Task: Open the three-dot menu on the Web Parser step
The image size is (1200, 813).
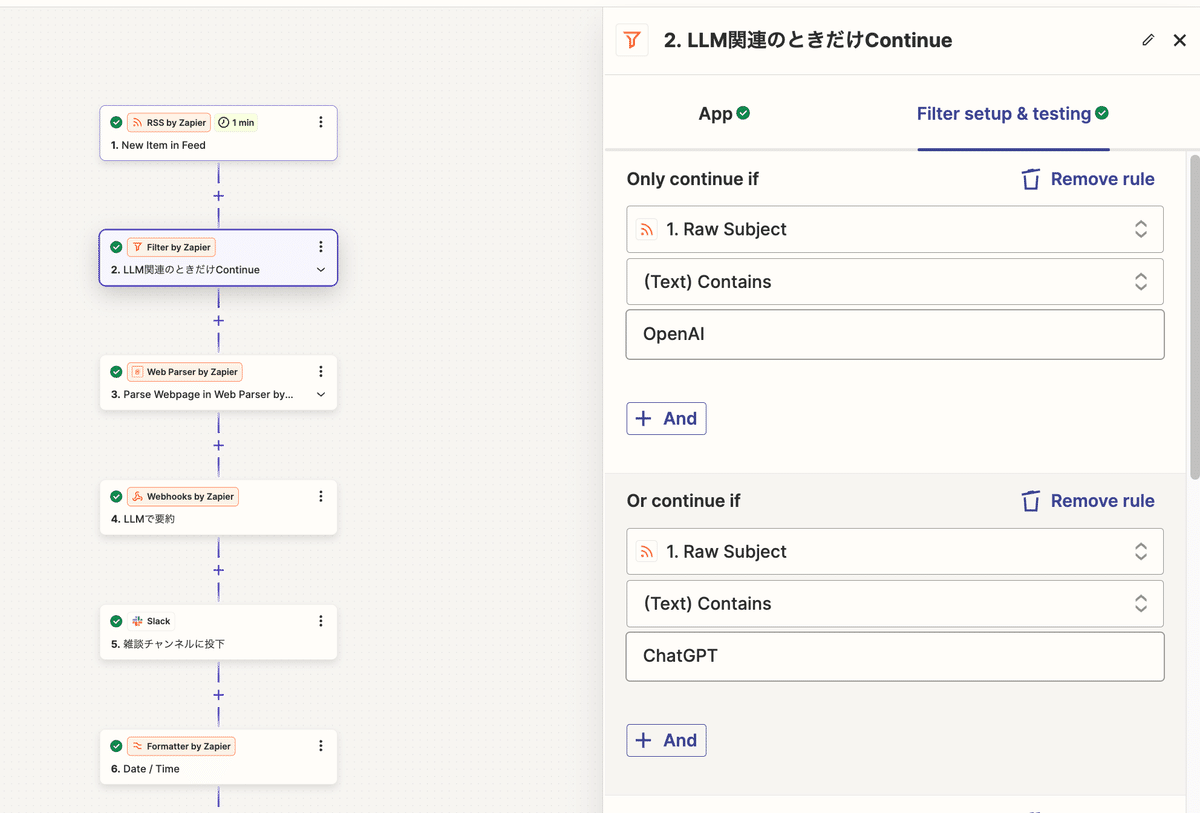Action: tap(320, 372)
